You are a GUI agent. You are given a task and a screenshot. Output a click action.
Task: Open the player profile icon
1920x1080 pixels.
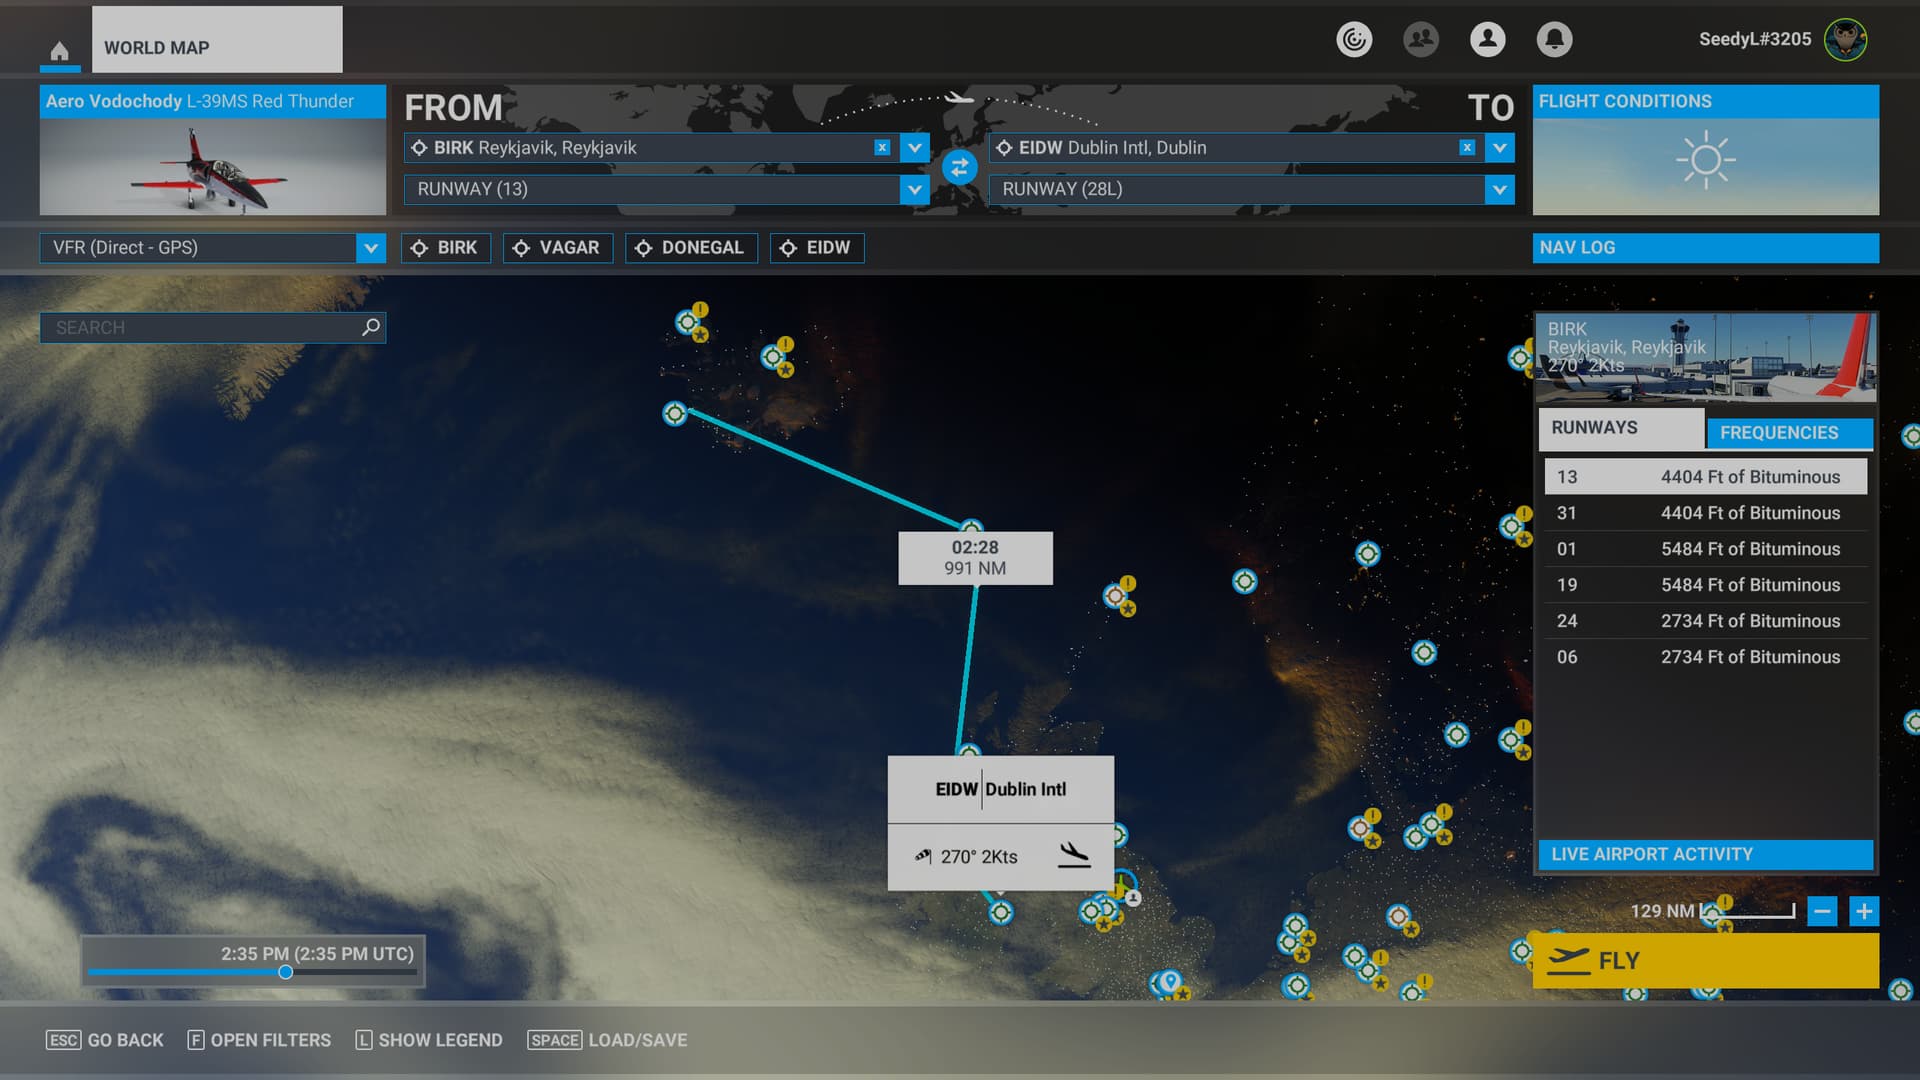1488,39
